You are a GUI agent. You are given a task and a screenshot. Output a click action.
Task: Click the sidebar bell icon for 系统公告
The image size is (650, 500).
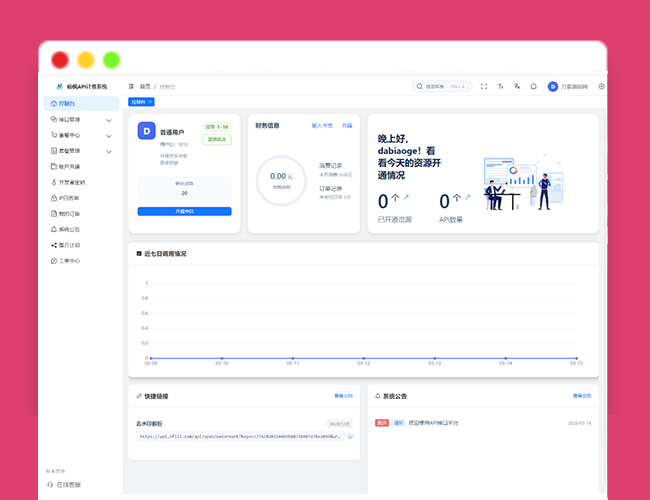coord(54,229)
